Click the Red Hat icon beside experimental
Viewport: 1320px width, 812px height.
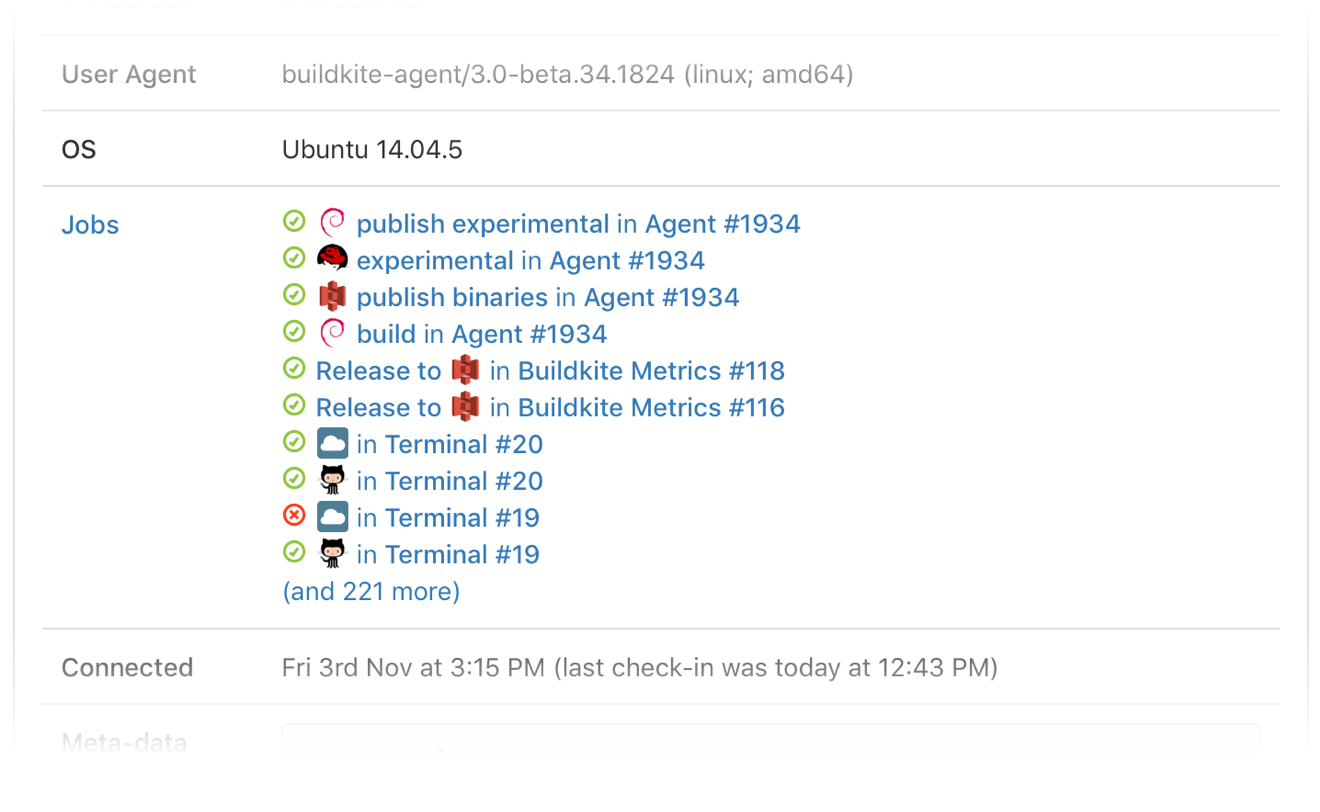click(332, 259)
